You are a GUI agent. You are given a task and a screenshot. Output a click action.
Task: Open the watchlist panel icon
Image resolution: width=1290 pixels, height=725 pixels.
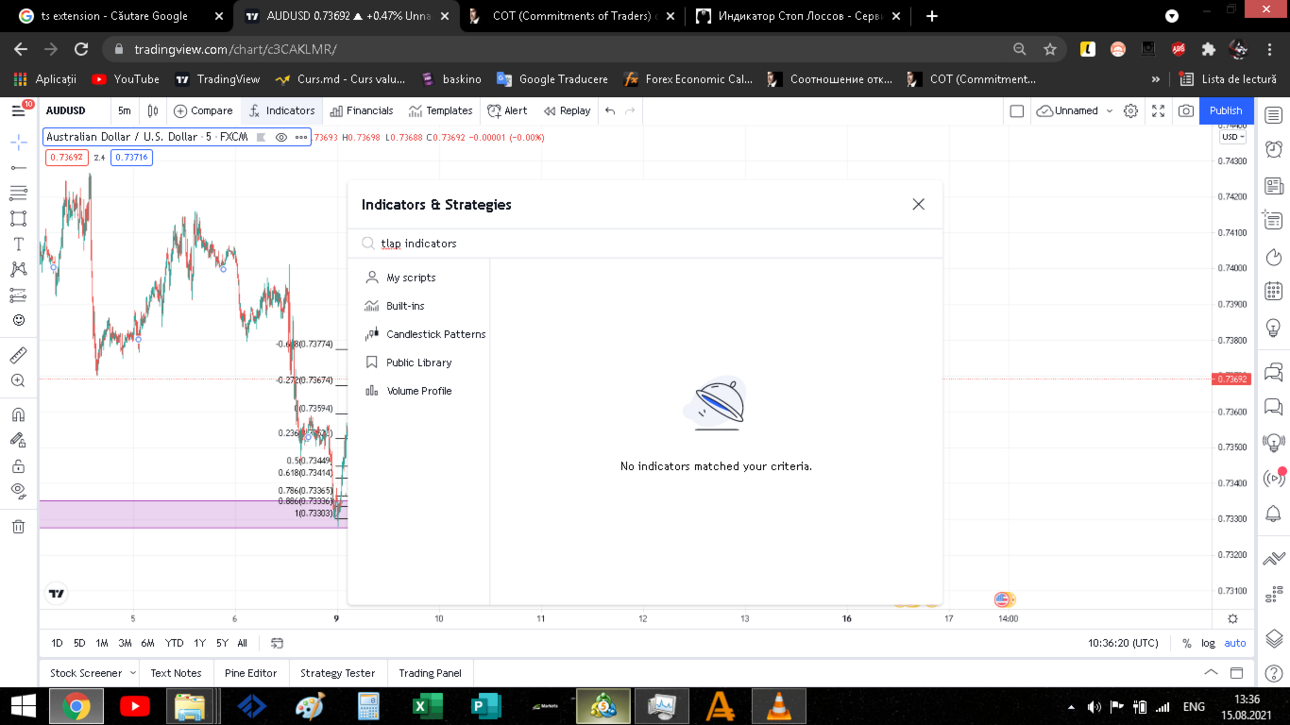[x=1273, y=115]
